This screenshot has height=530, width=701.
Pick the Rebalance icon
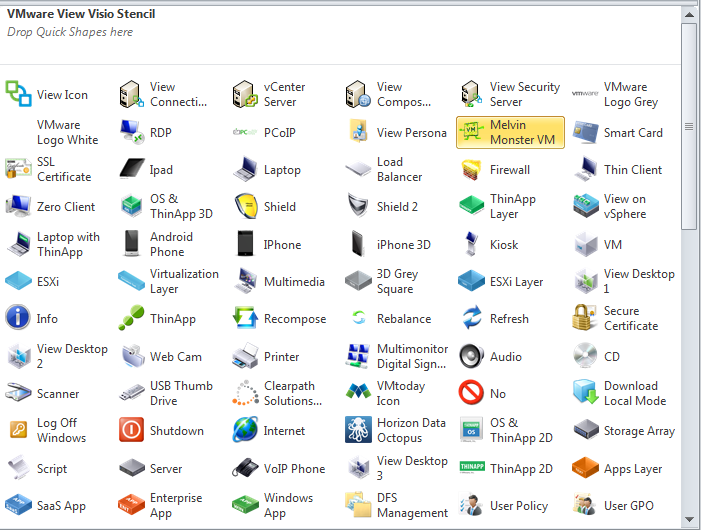[x=359, y=318]
